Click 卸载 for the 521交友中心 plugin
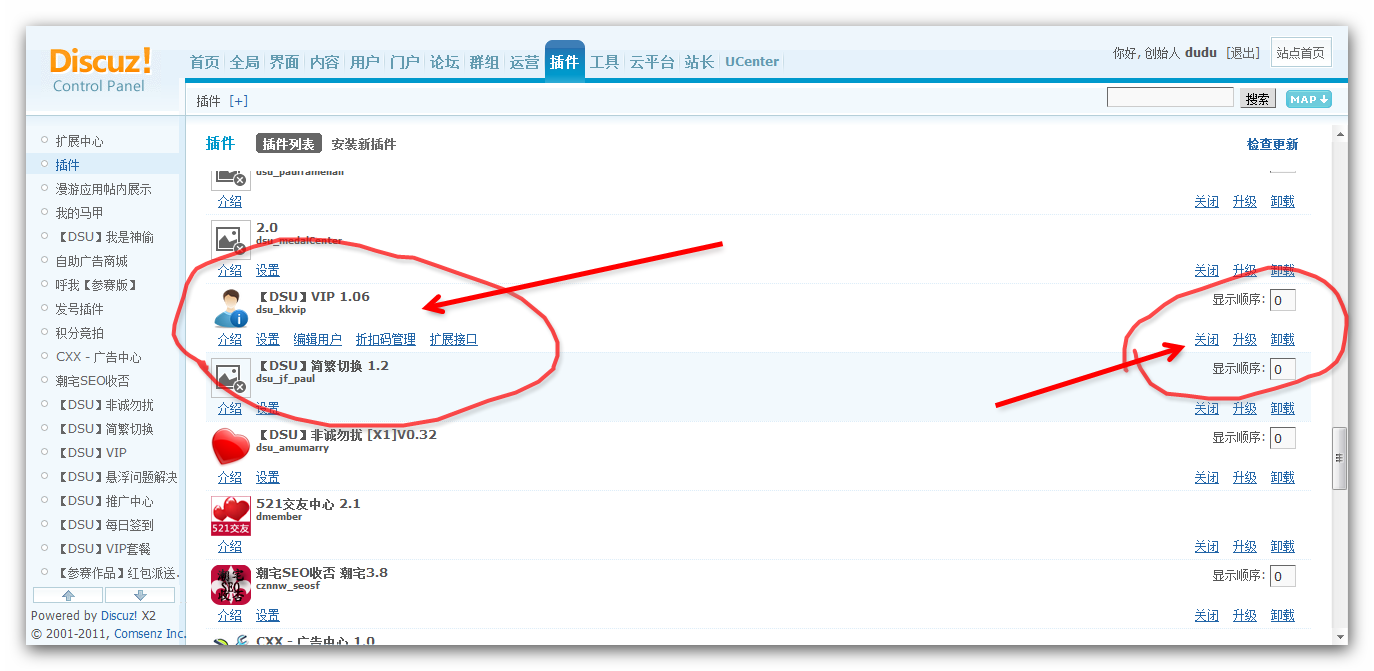The width and height of the screenshot is (1374, 671). 1282,547
